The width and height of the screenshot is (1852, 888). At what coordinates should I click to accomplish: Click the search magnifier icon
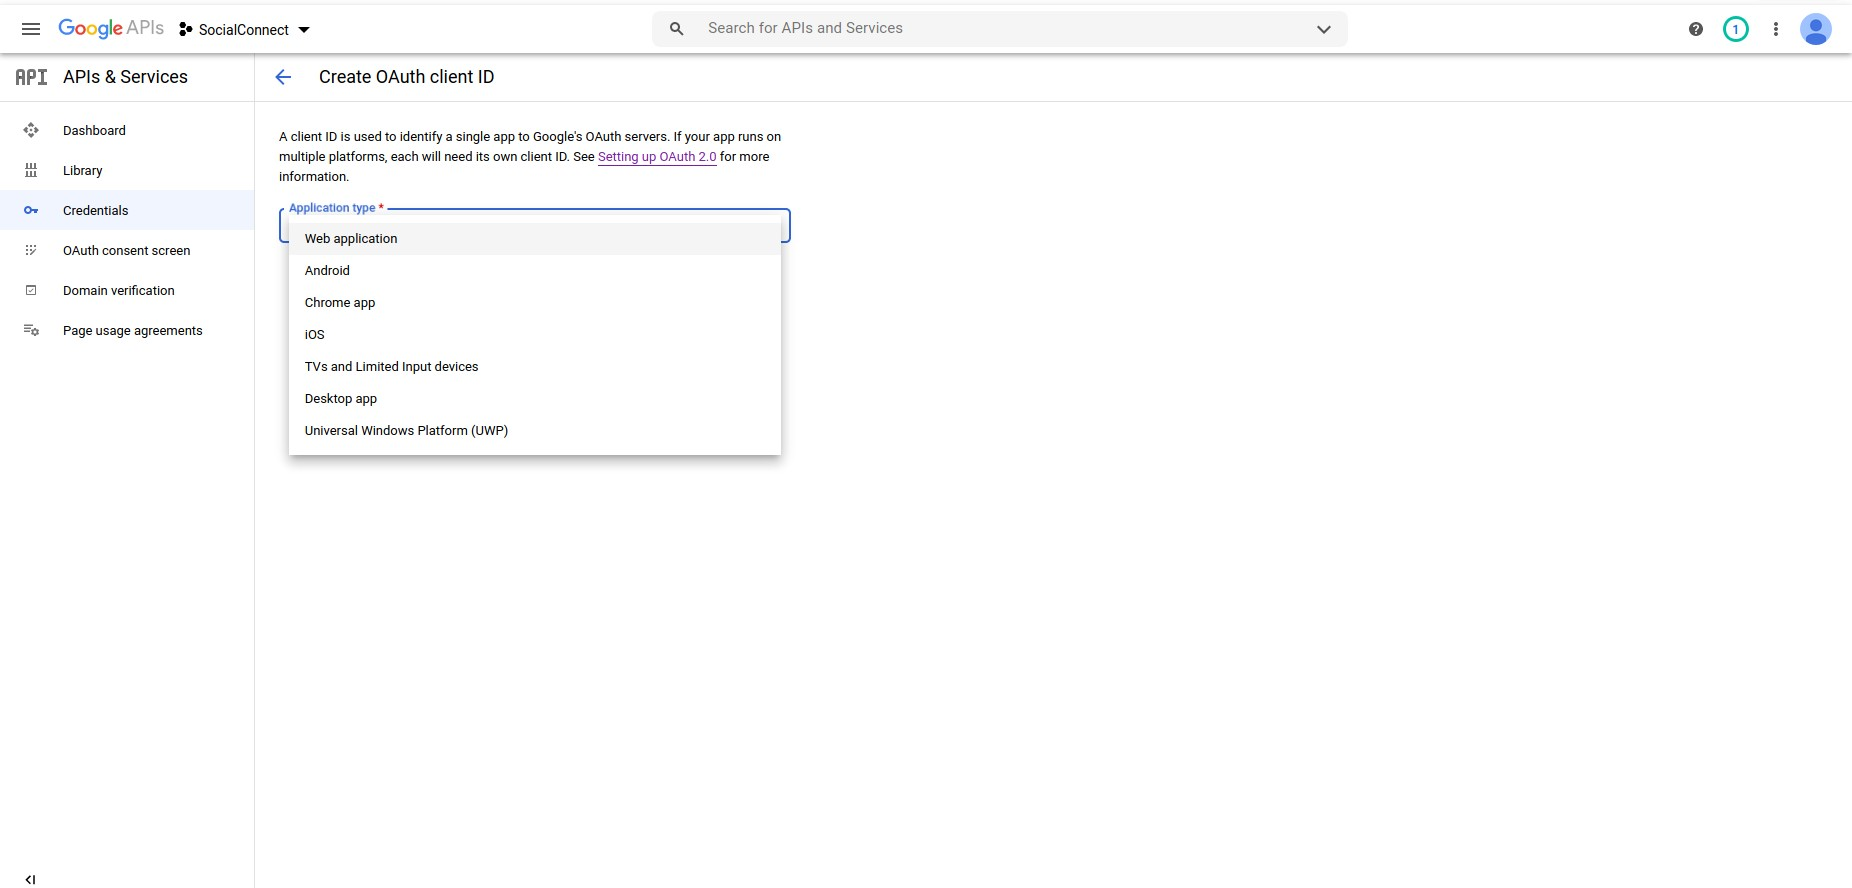[677, 29]
